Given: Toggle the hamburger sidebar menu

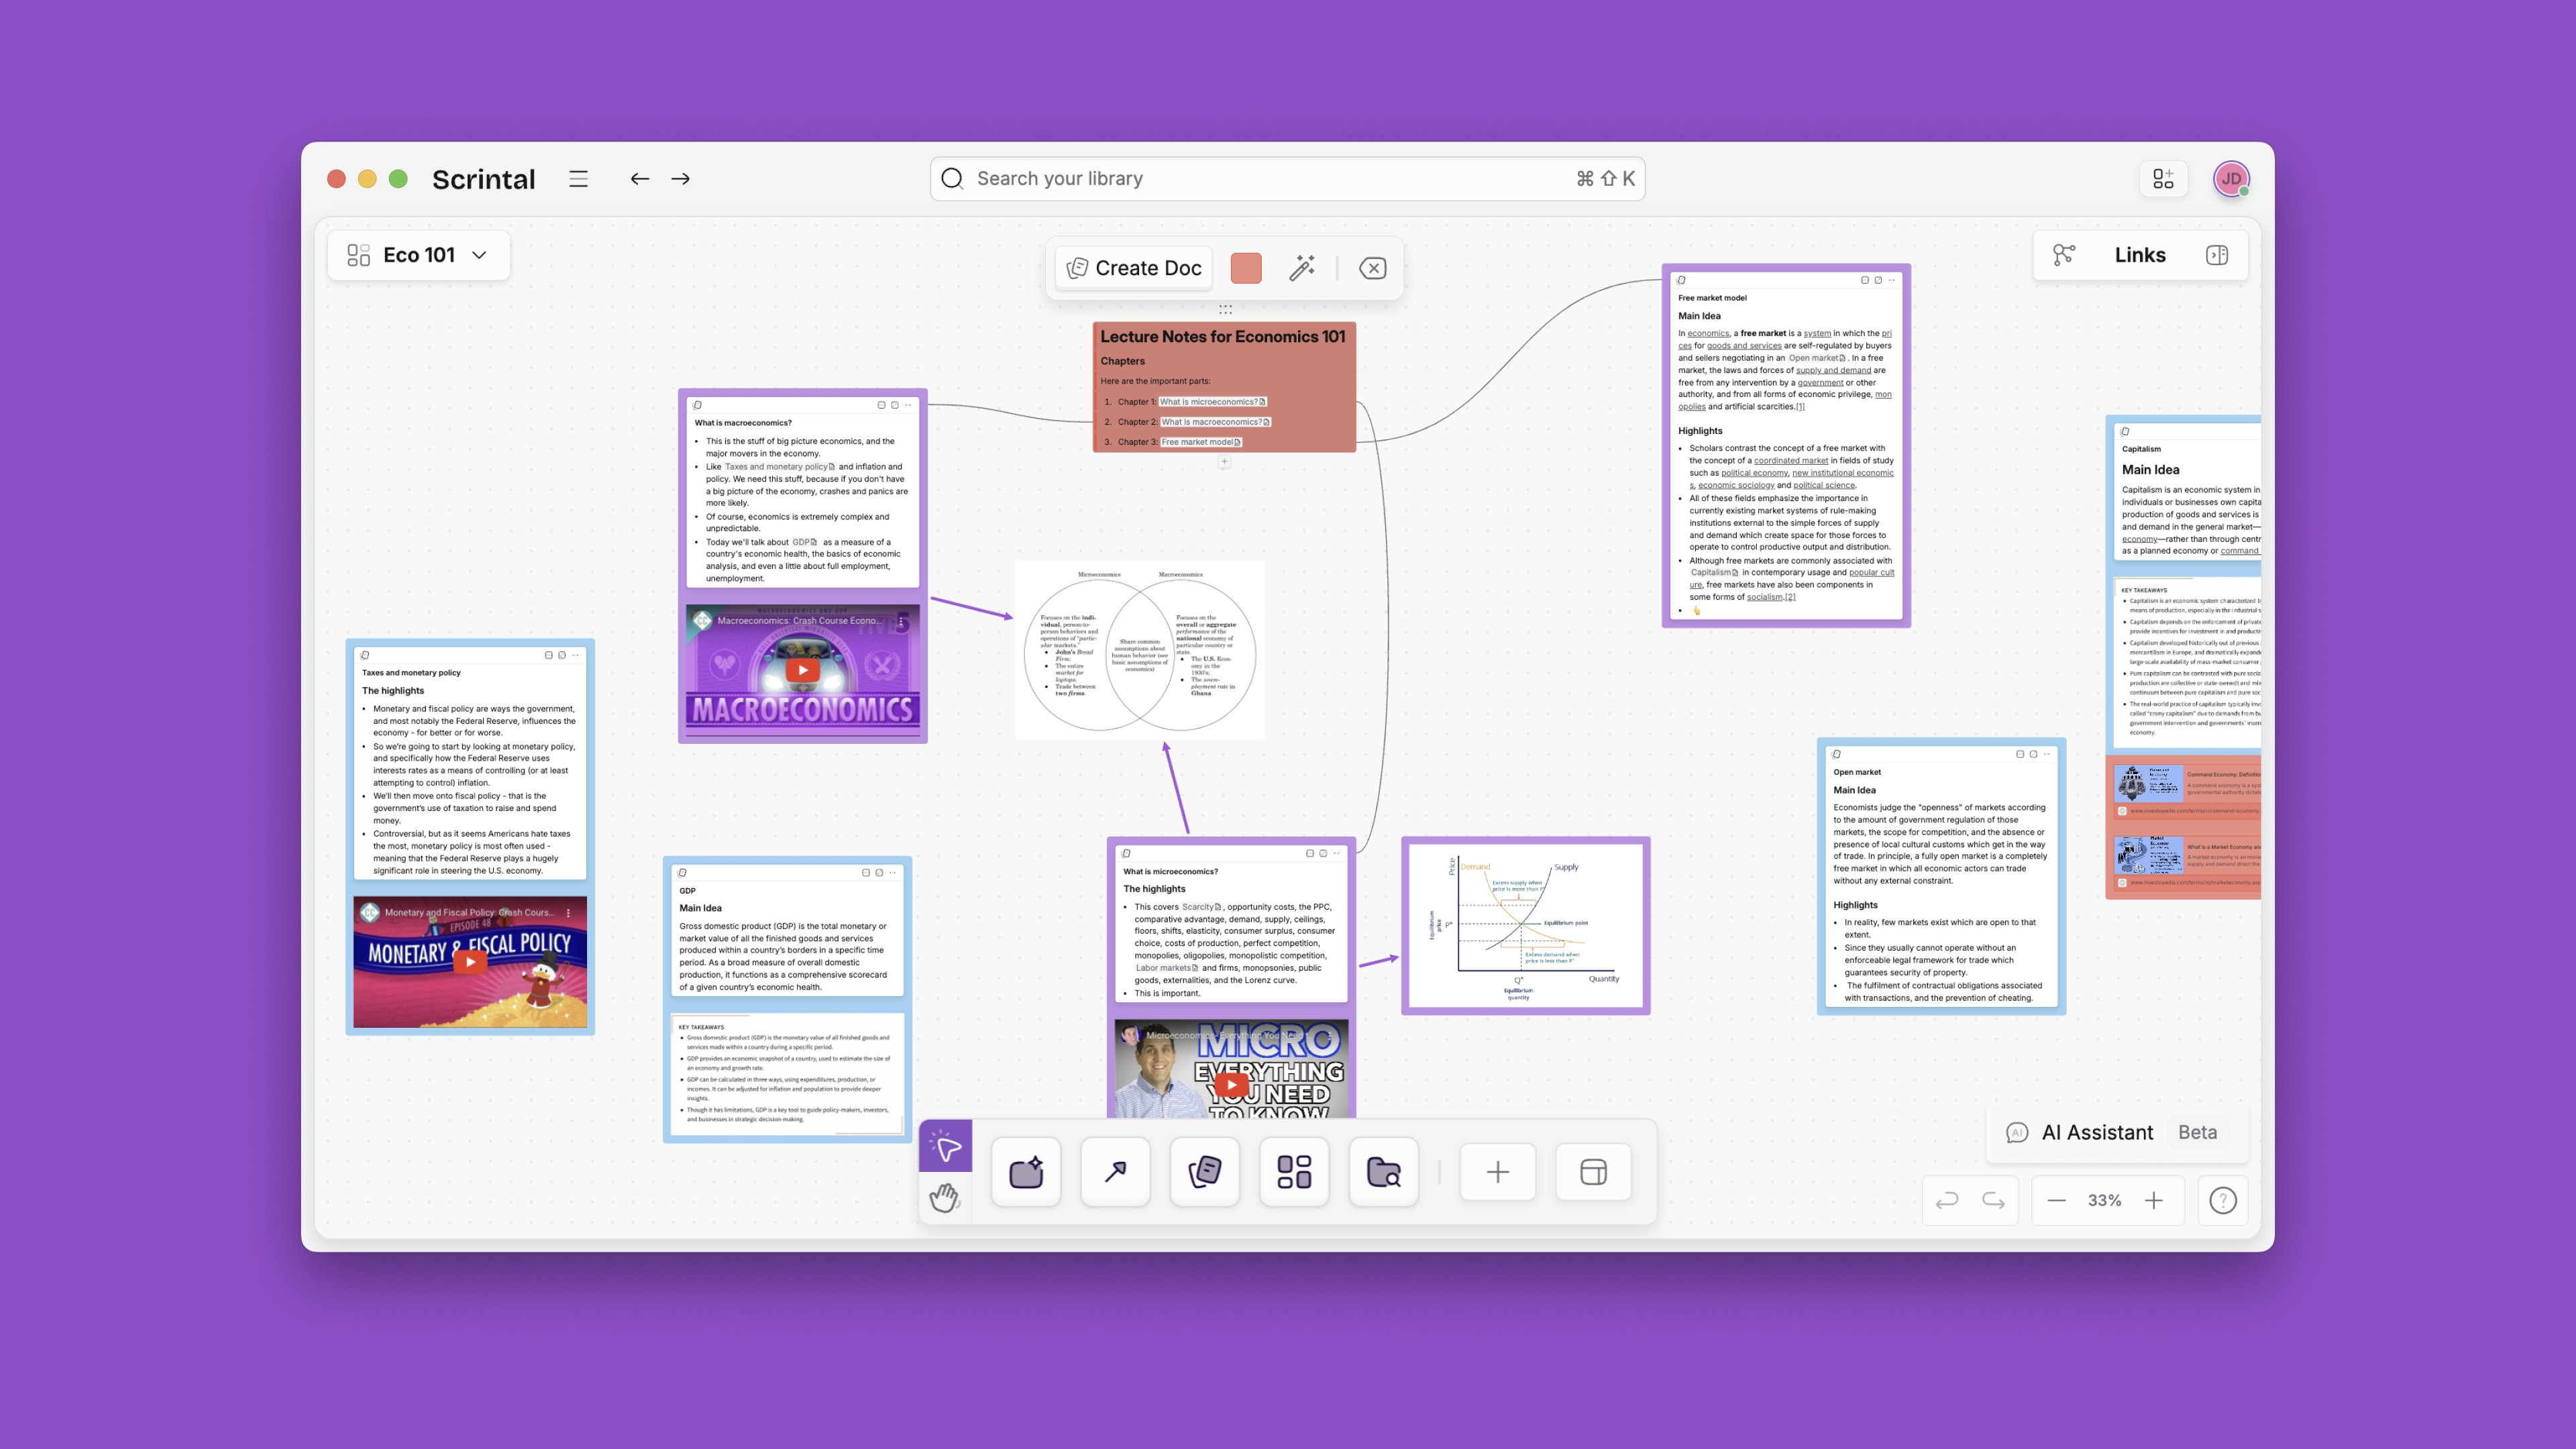Looking at the screenshot, I should [578, 179].
